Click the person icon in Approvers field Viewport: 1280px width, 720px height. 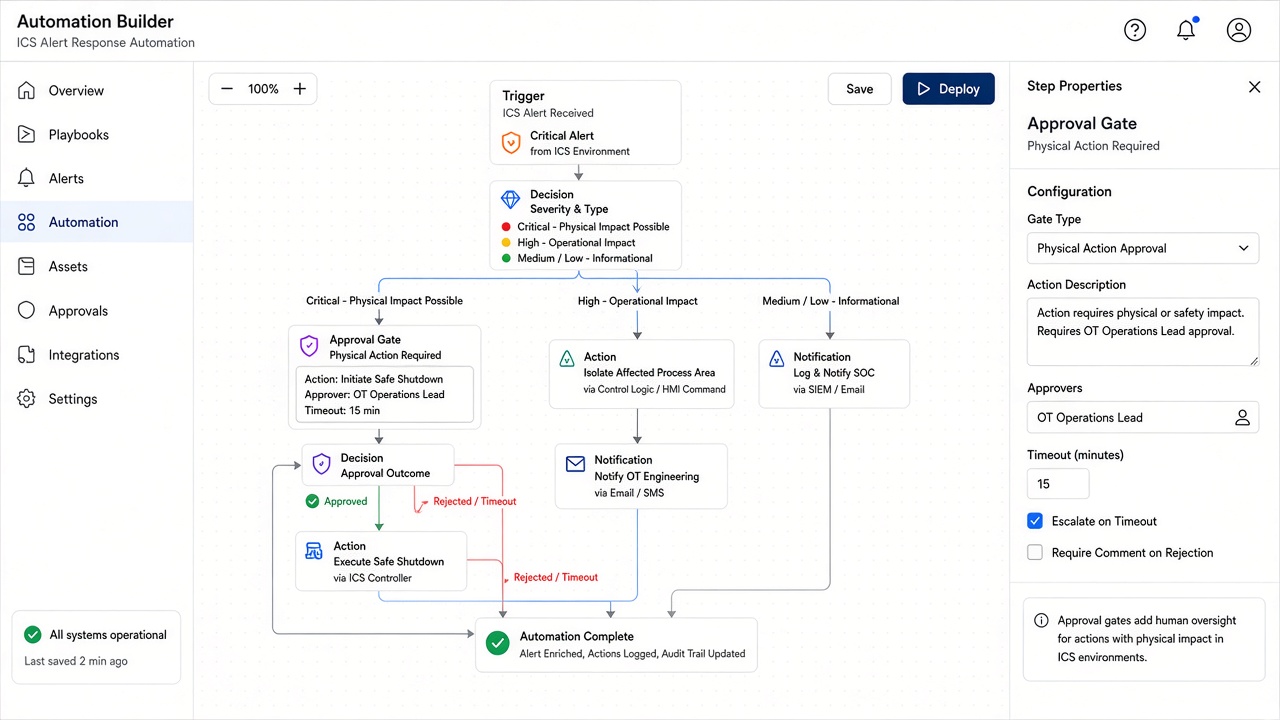1242,418
